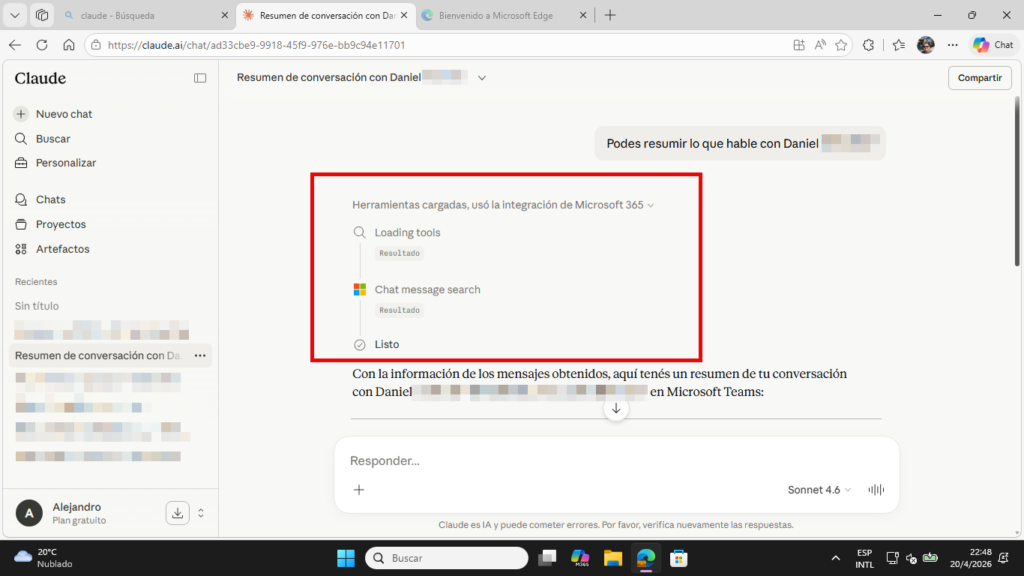Viewport: 1024px width, 576px height.
Task: Open the Sonnet 4.6 model selector
Action: pos(819,490)
